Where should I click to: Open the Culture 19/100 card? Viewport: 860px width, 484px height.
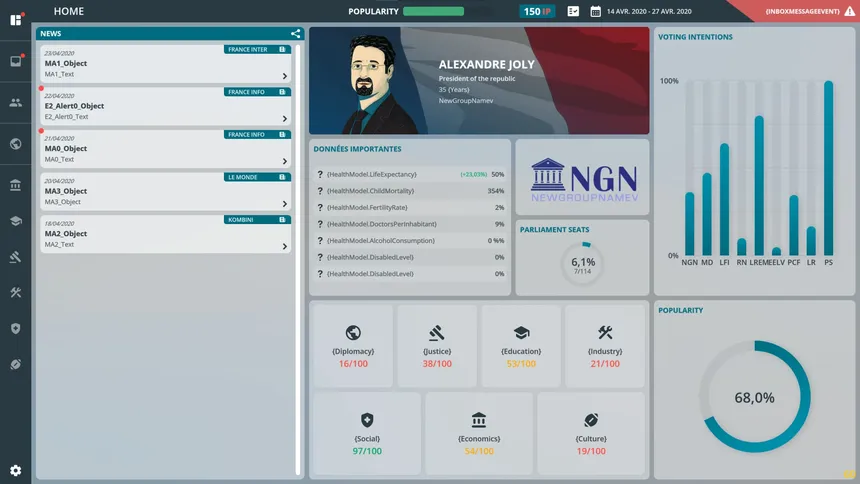(x=591, y=434)
